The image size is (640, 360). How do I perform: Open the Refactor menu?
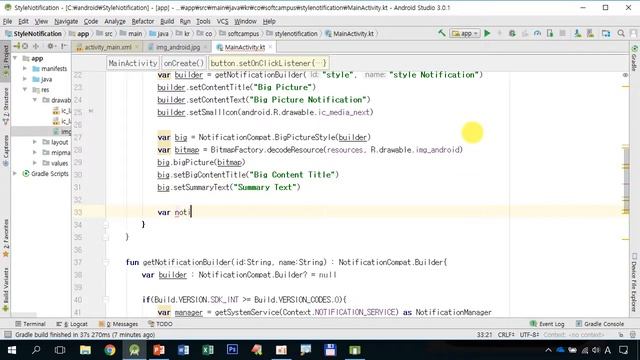[x=142, y=21]
